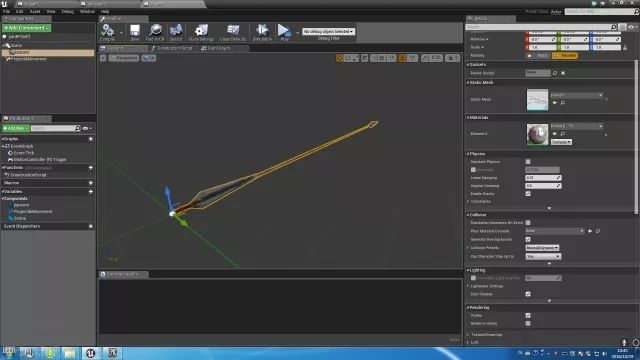This screenshot has width=640, height=360.
Task: Open Find in CB icon
Action: pos(155,32)
